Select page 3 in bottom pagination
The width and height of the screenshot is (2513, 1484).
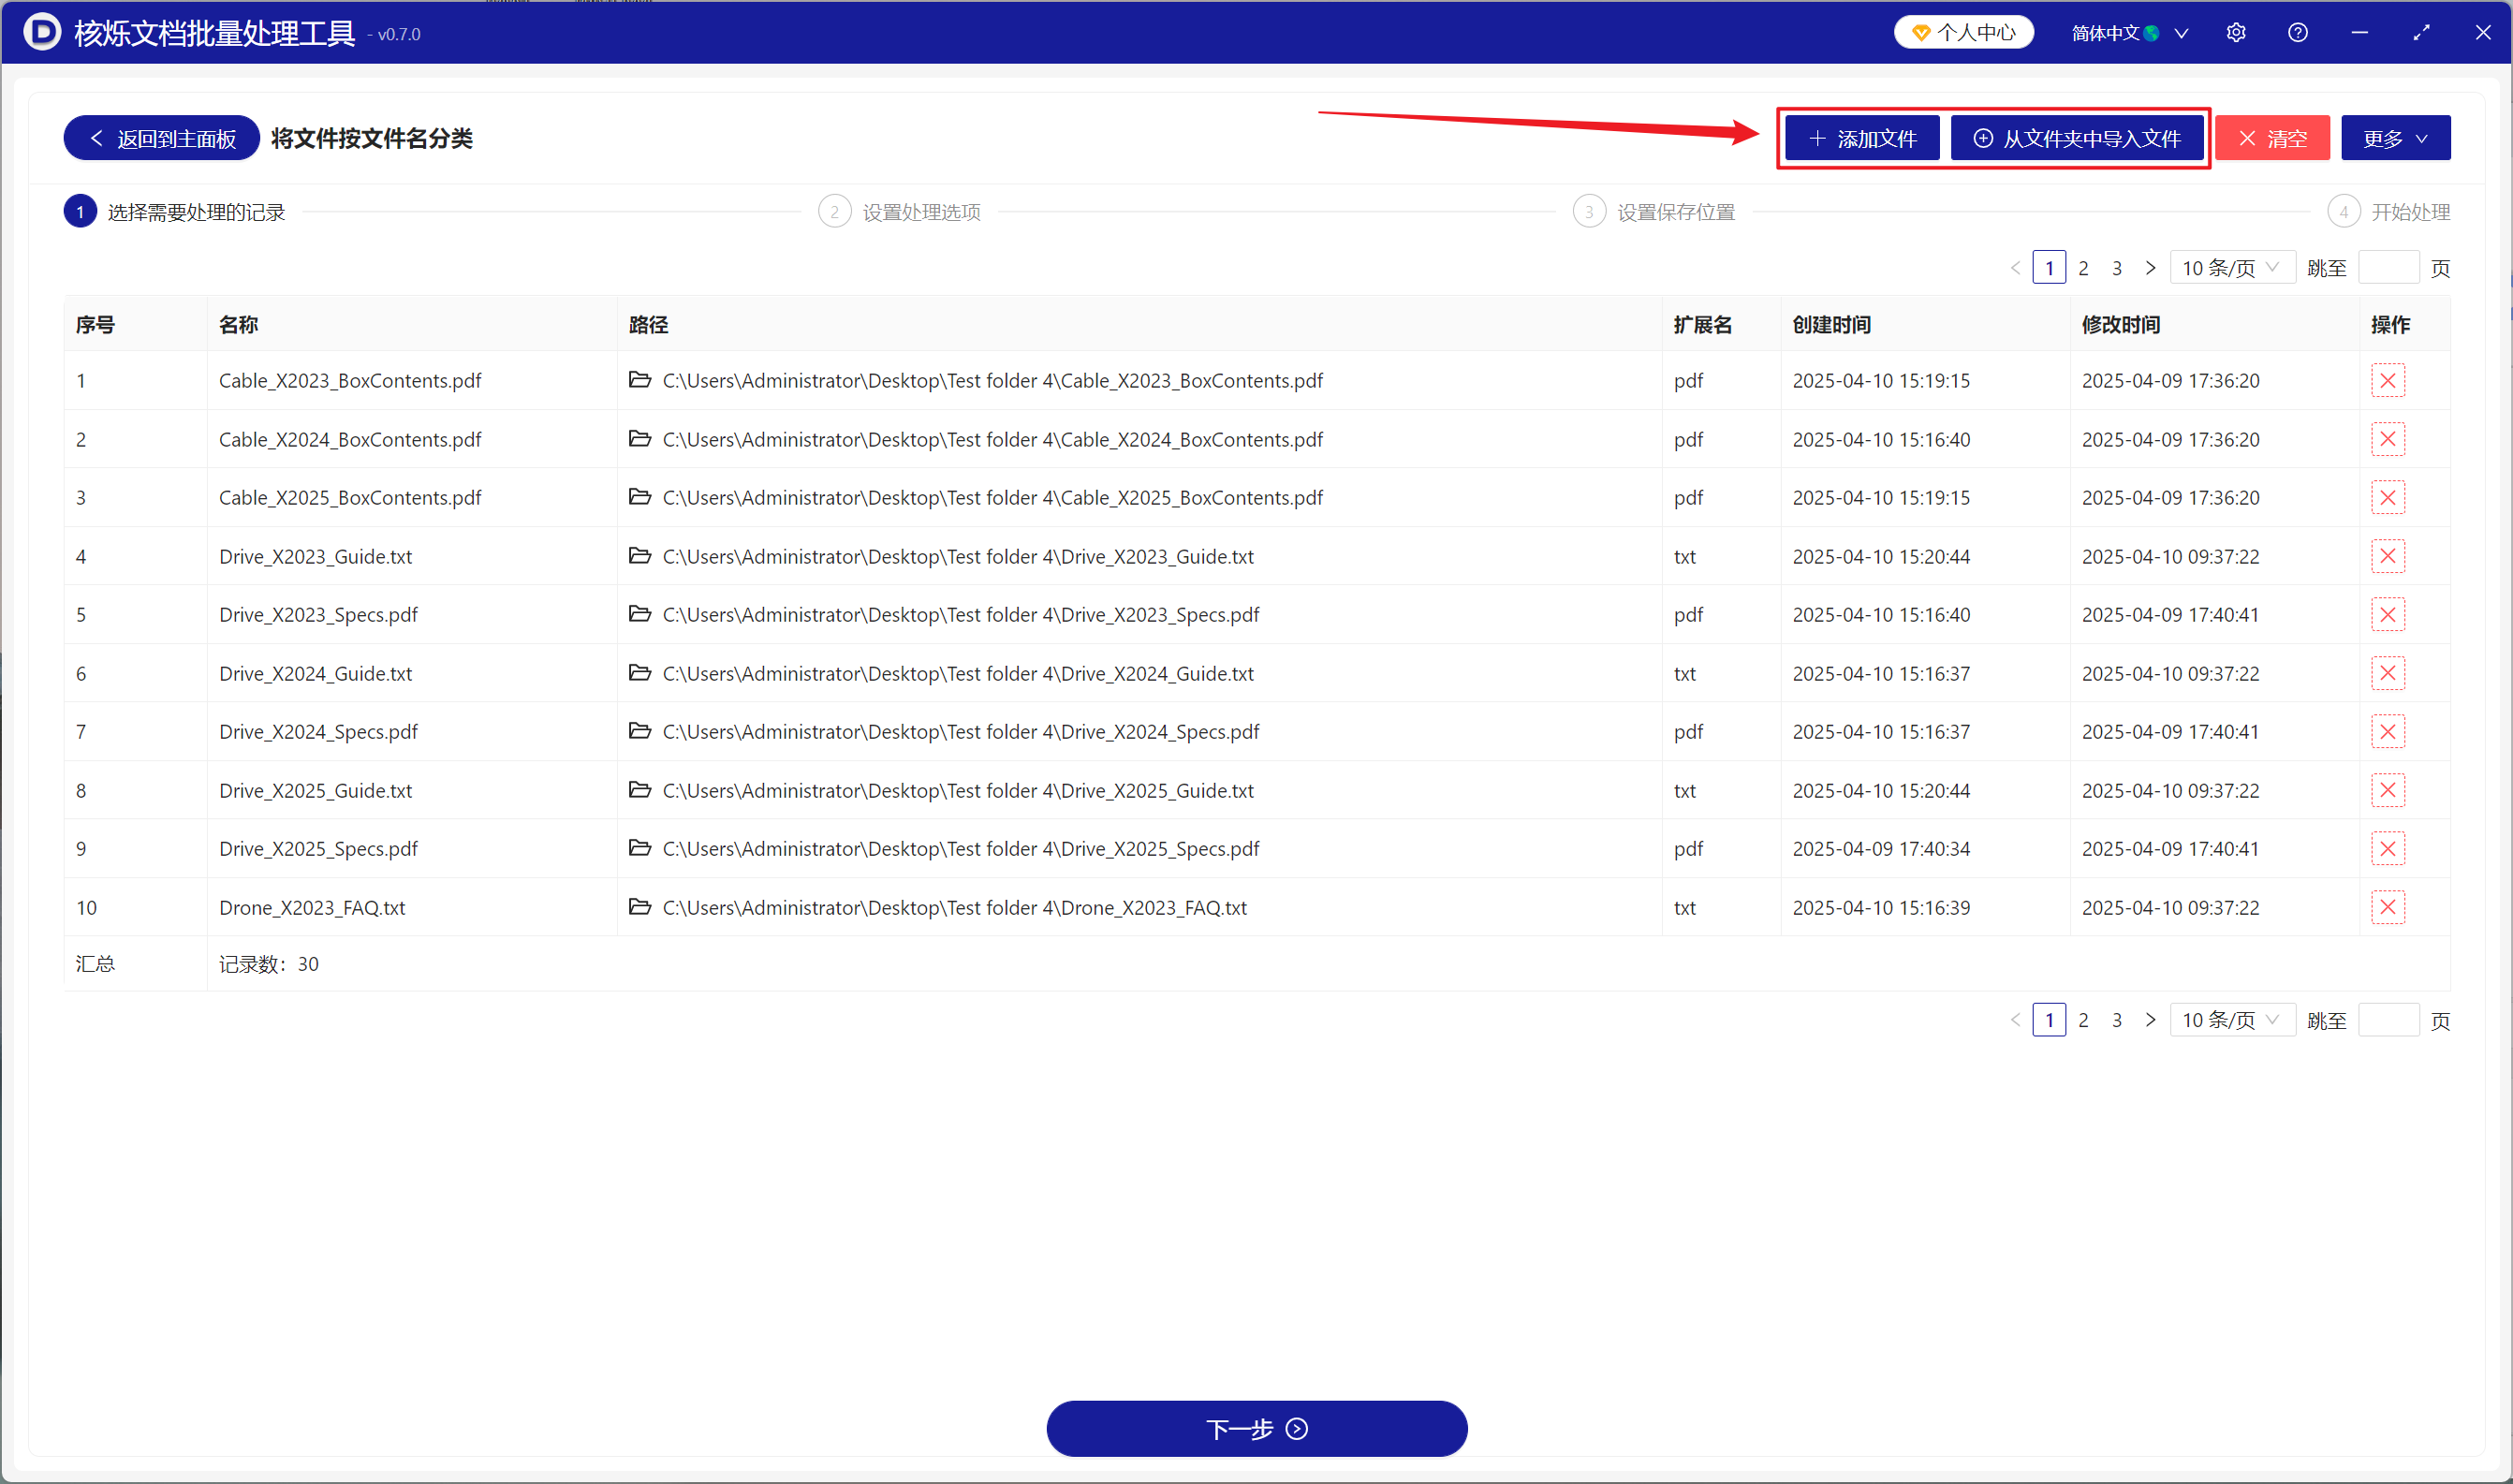click(2117, 1020)
